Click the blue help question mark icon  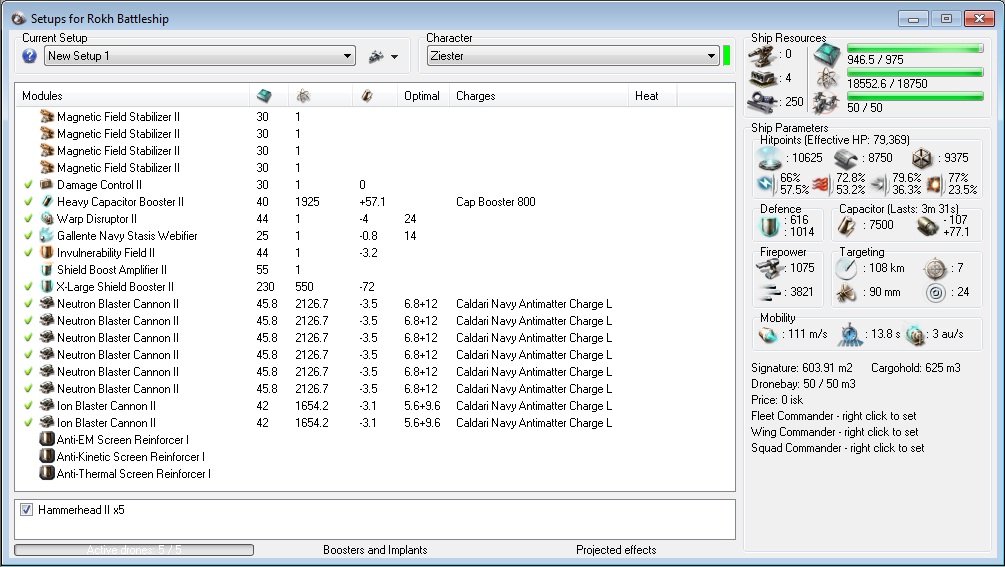pos(30,57)
